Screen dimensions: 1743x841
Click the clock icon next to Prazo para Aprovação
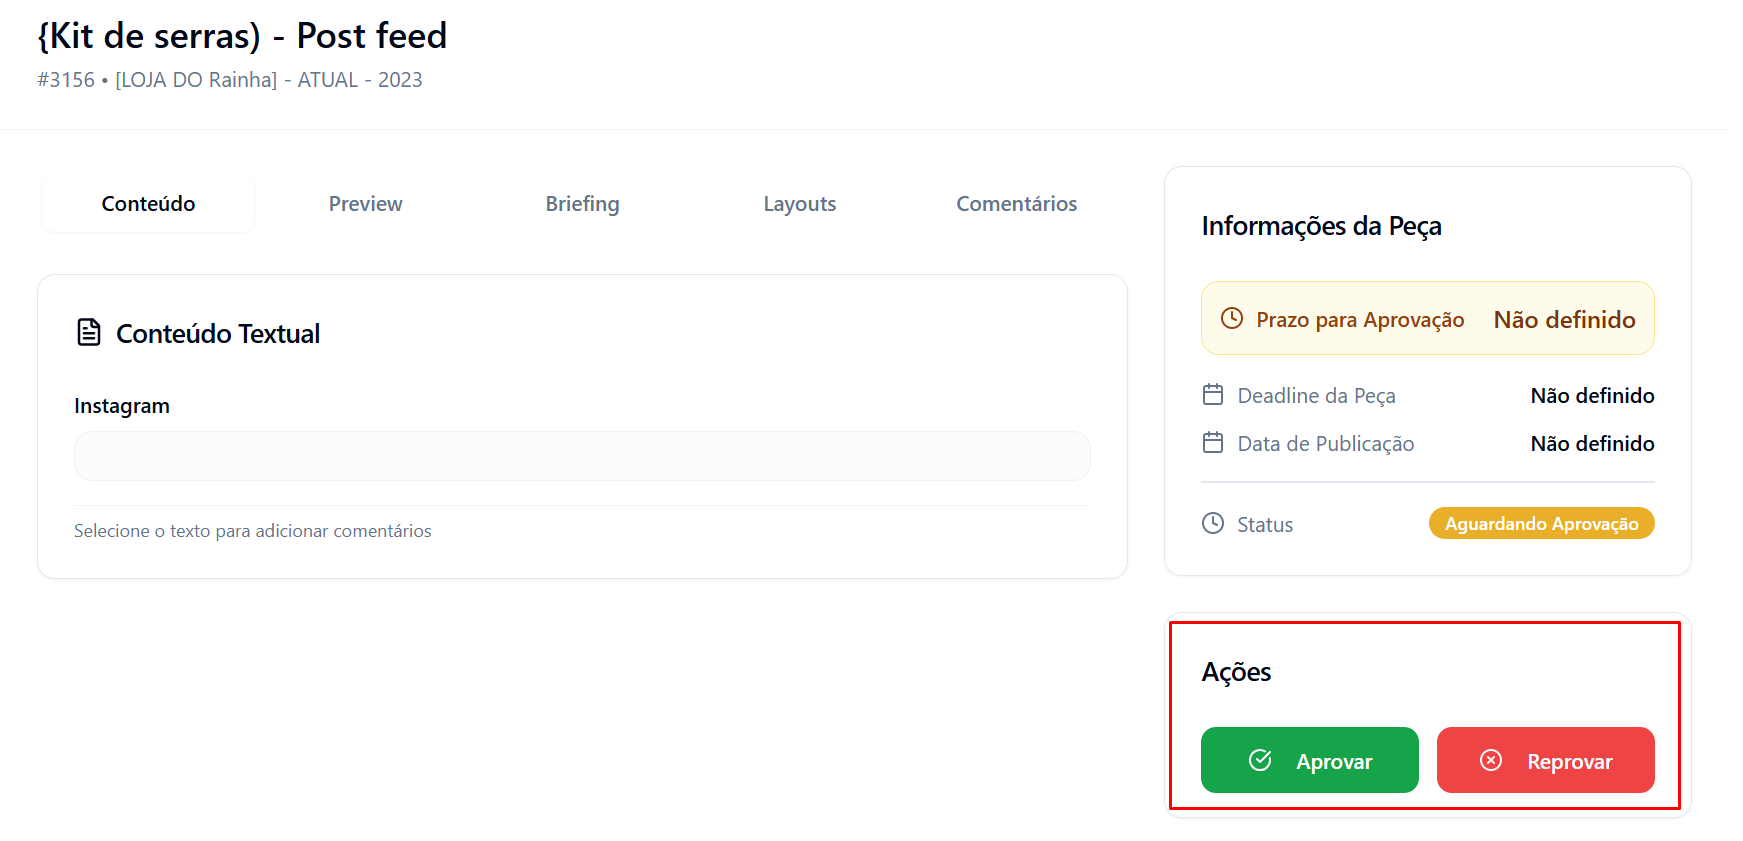[1232, 318]
